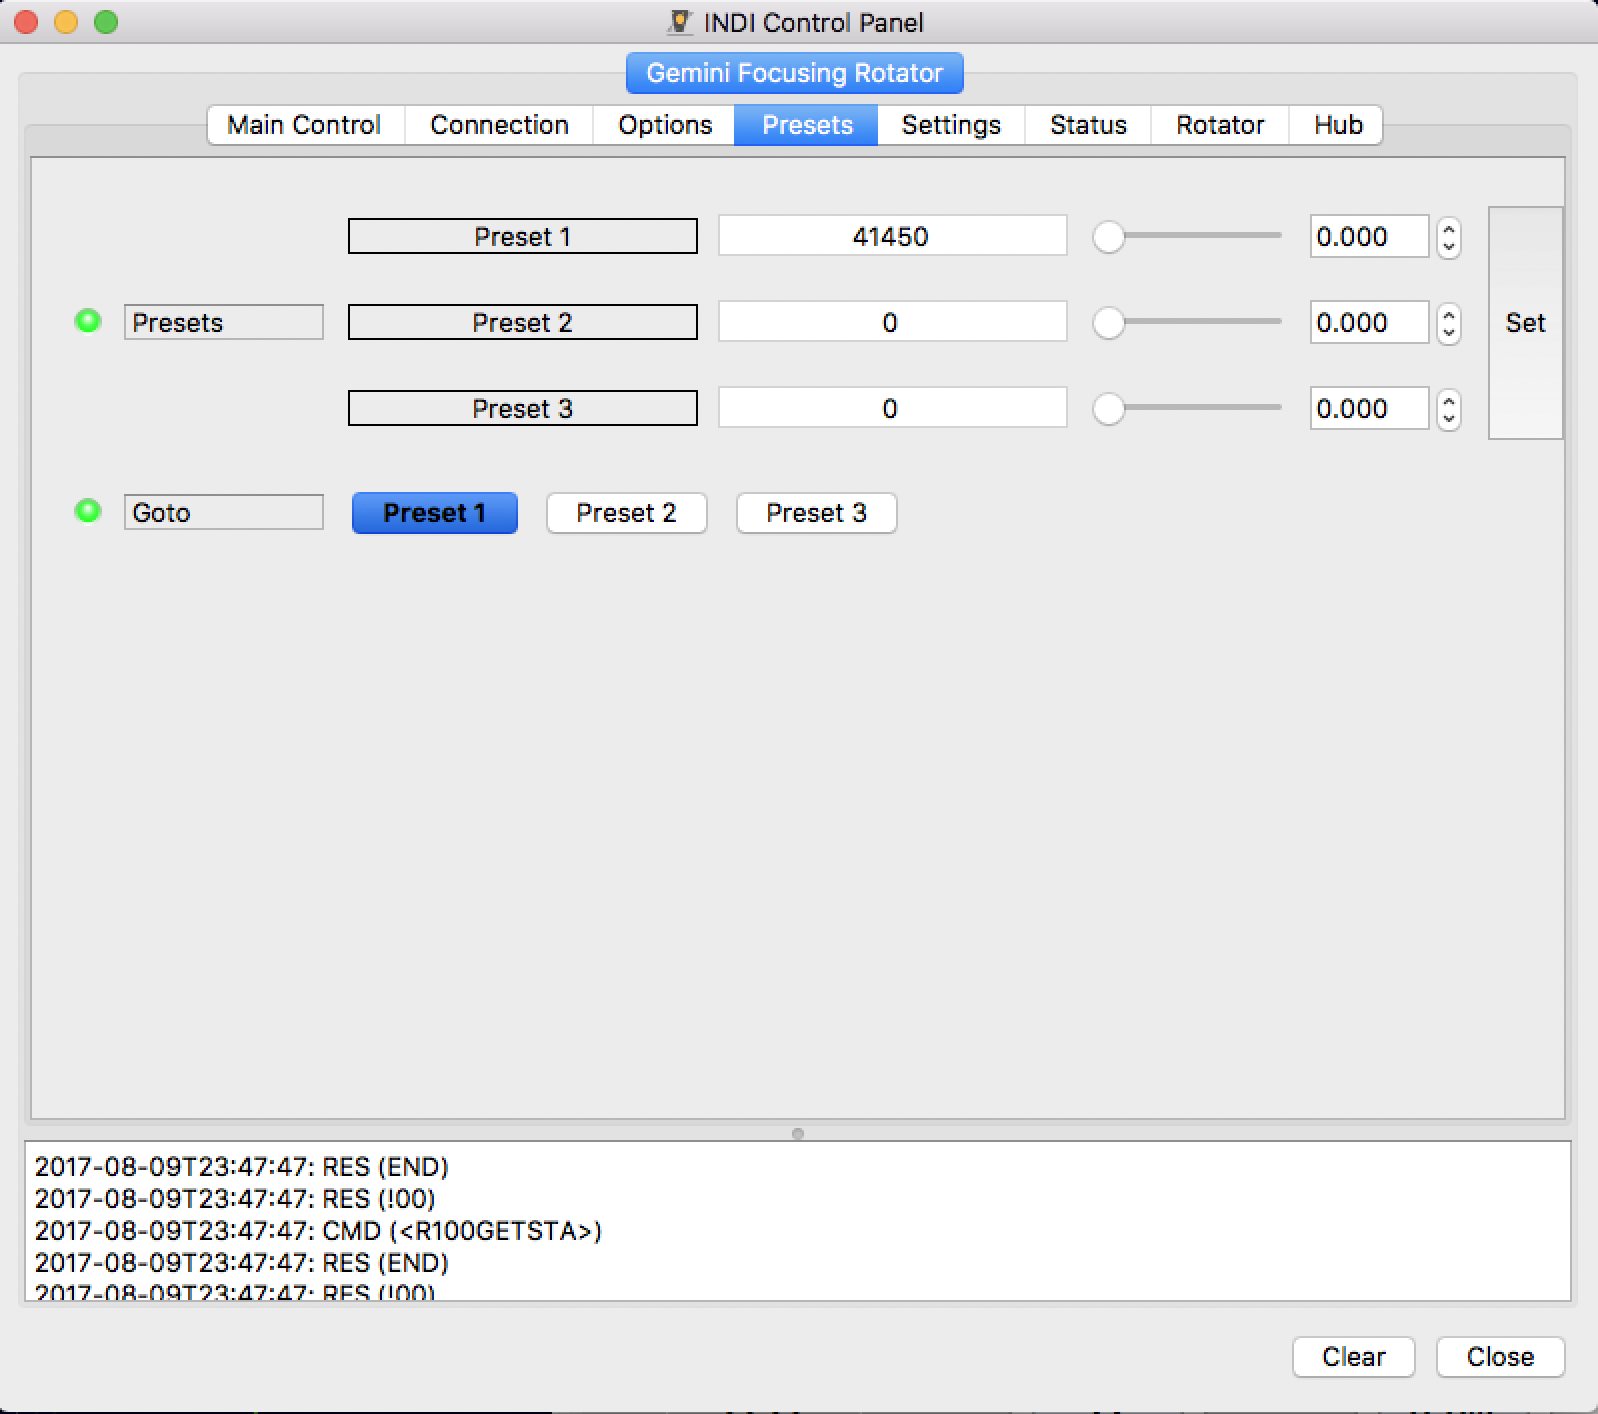The width and height of the screenshot is (1598, 1414).
Task: Click the Preset 3 label box
Action: coord(523,408)
